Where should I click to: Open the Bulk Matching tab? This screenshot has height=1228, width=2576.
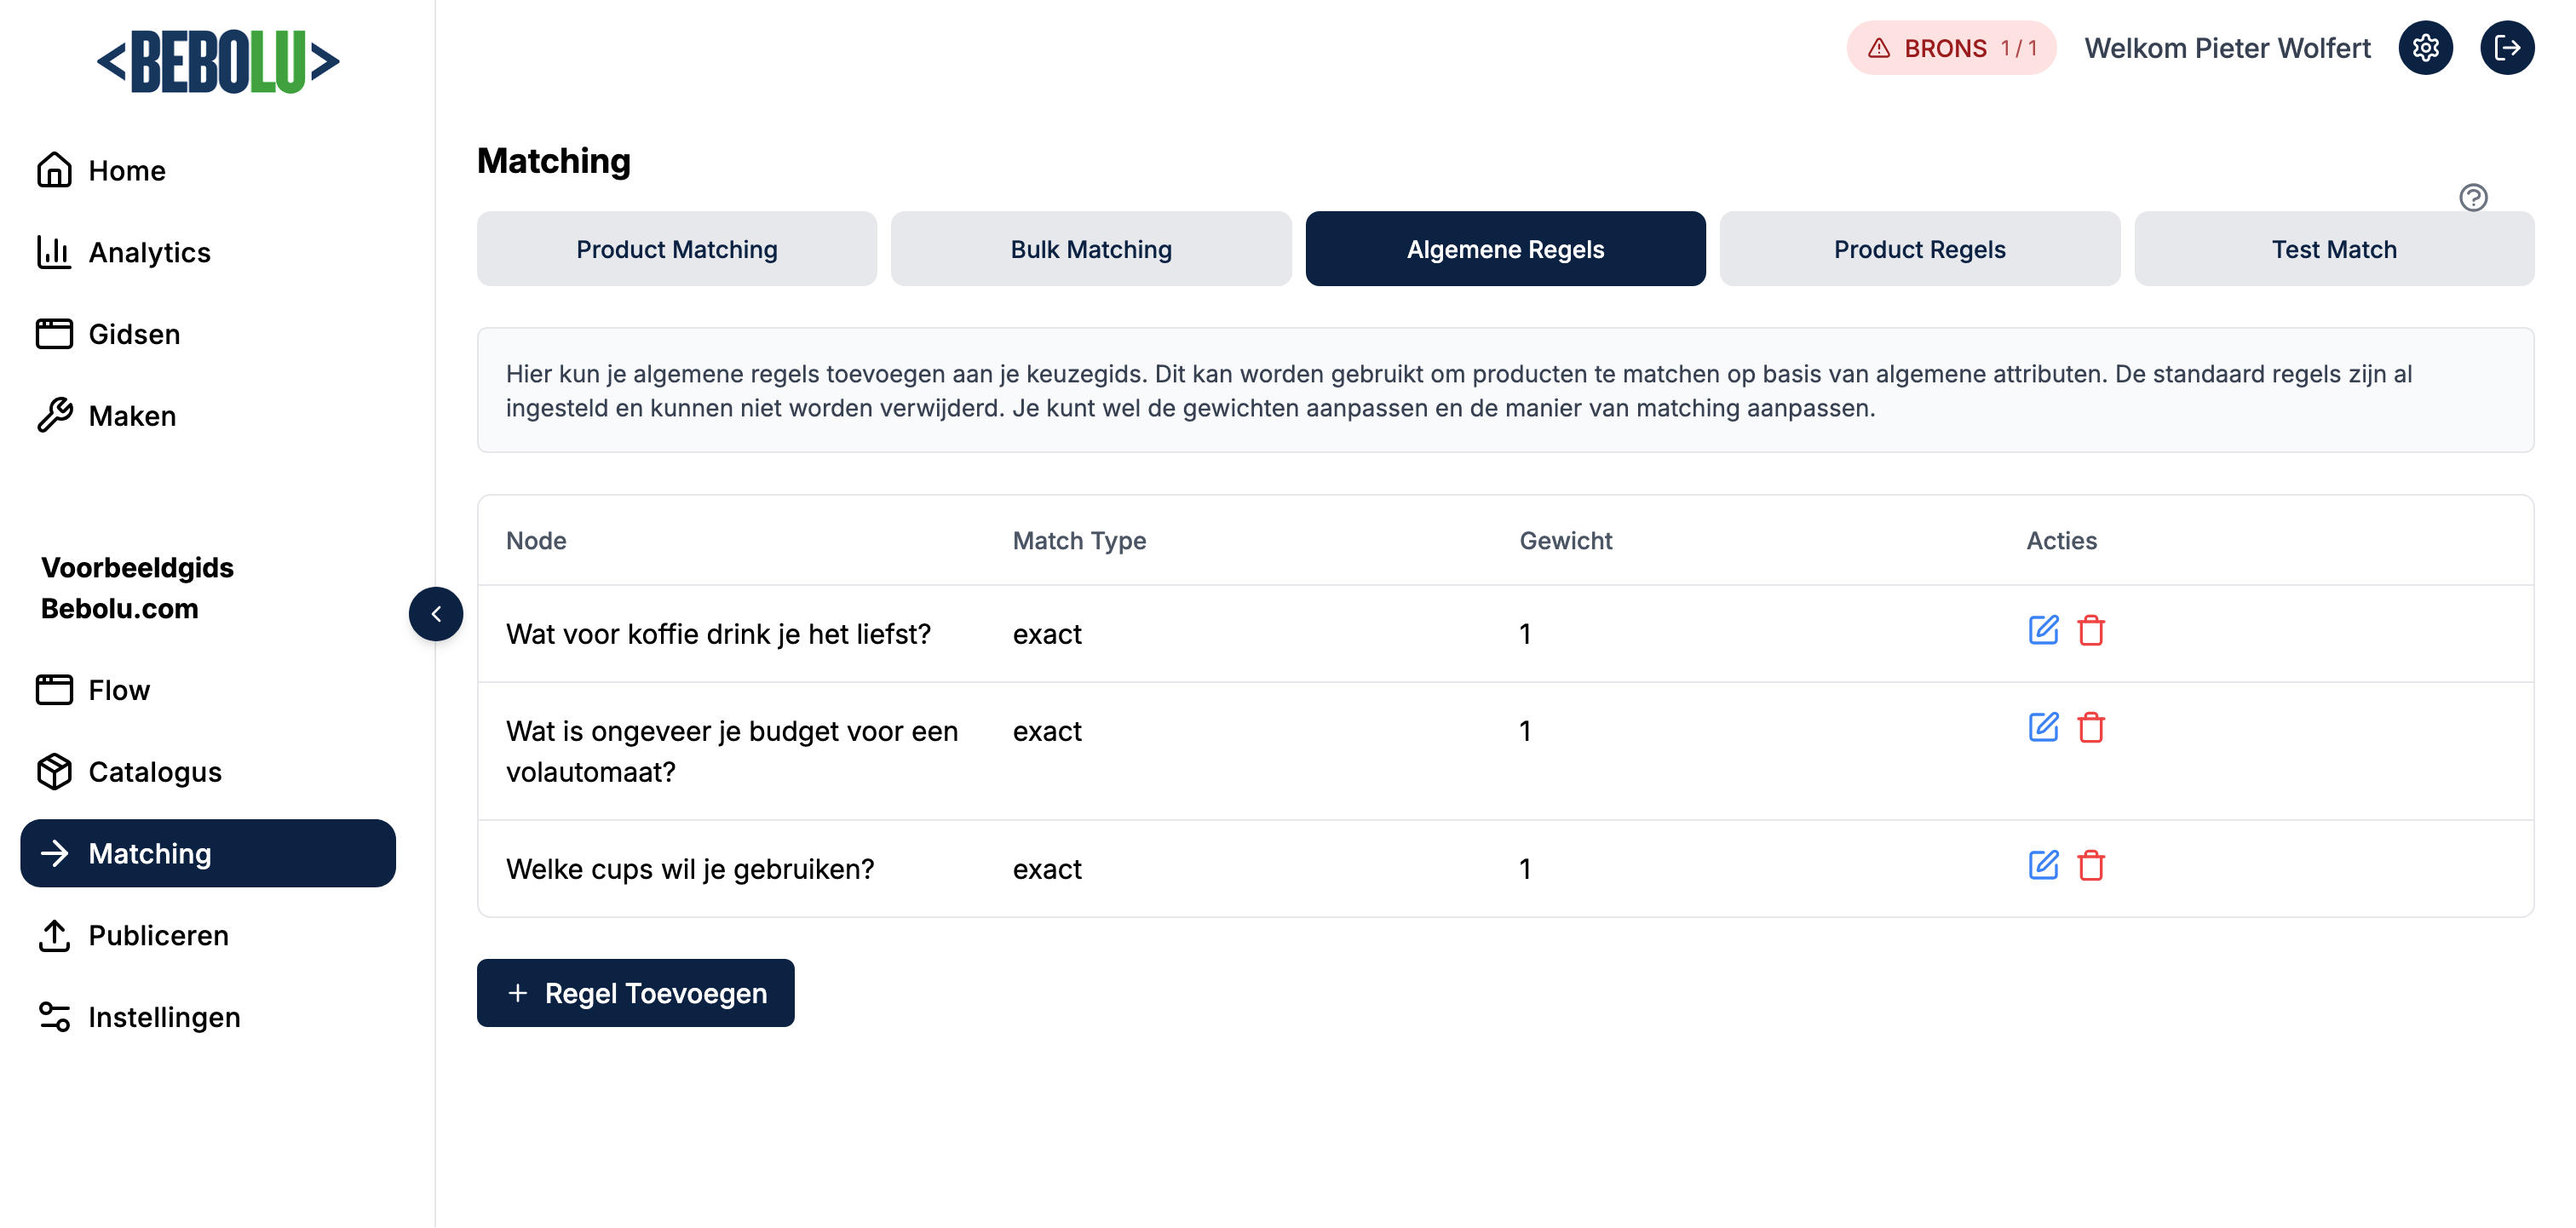[x=1090, y=249]
